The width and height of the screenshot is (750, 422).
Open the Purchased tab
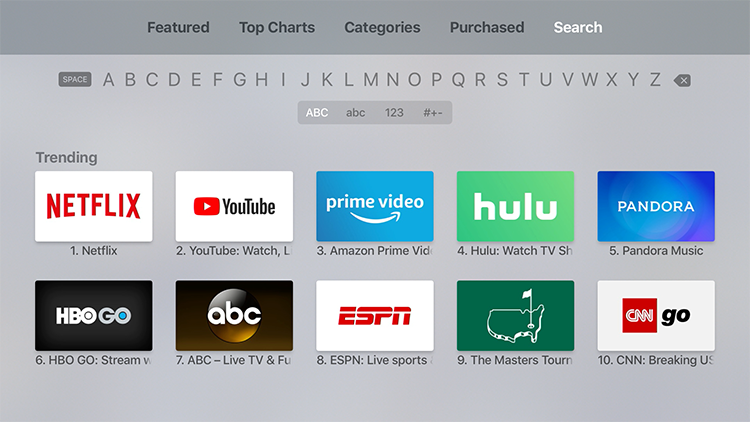click(x=487, y=27)
